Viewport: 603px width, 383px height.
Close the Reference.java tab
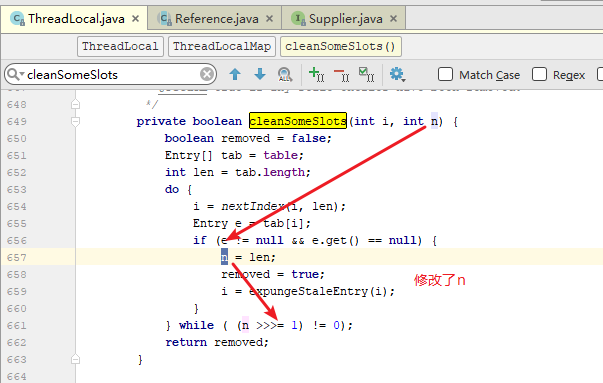[x=270, y=18]
